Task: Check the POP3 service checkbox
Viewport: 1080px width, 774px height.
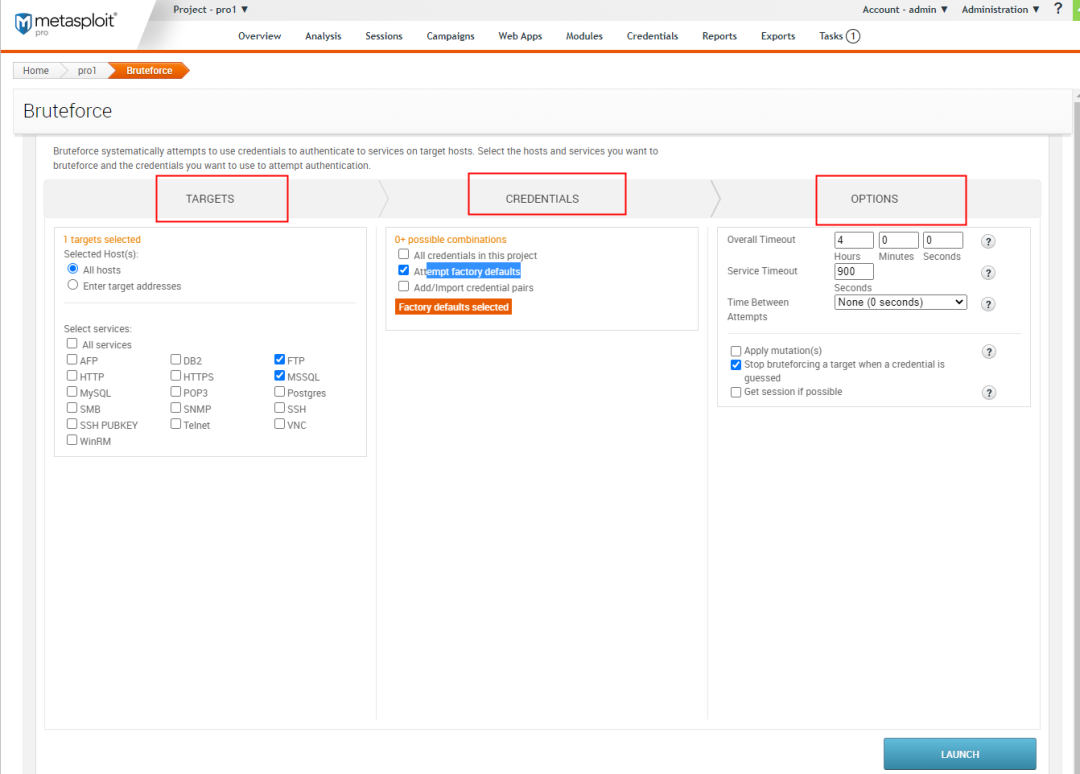Action: 176,391
